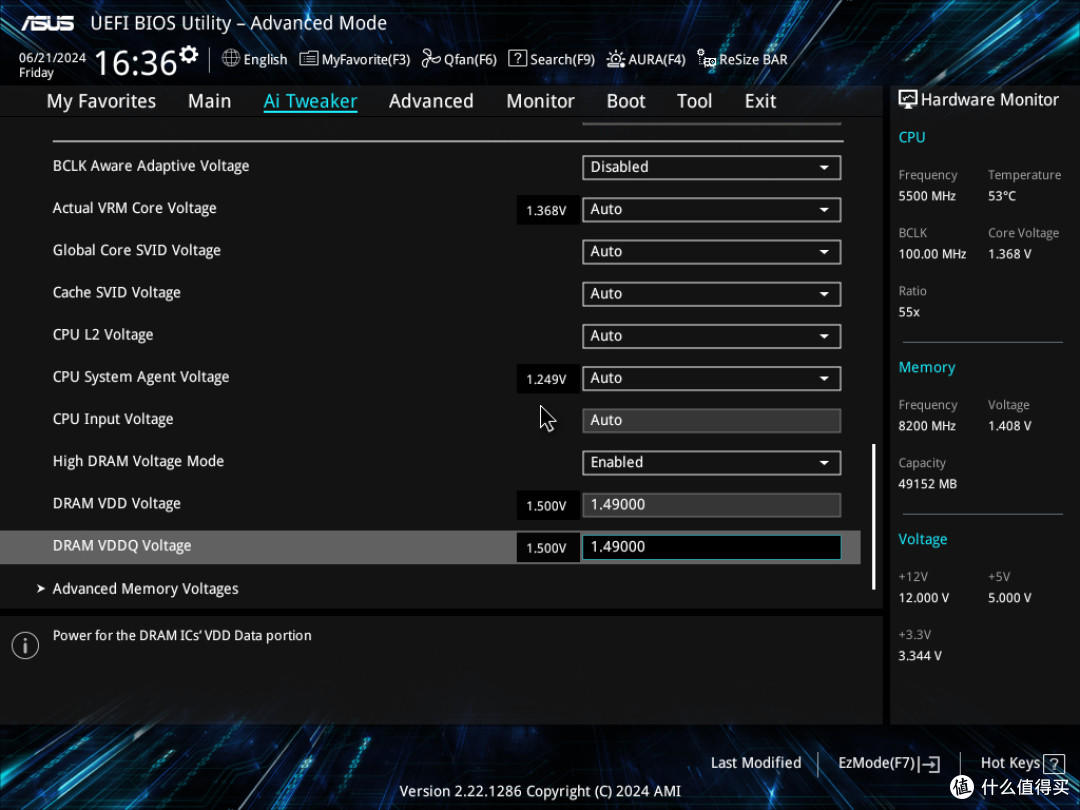Open Search(F9) question mark icon
The image size is (1080, 810).
pos(517,59)
